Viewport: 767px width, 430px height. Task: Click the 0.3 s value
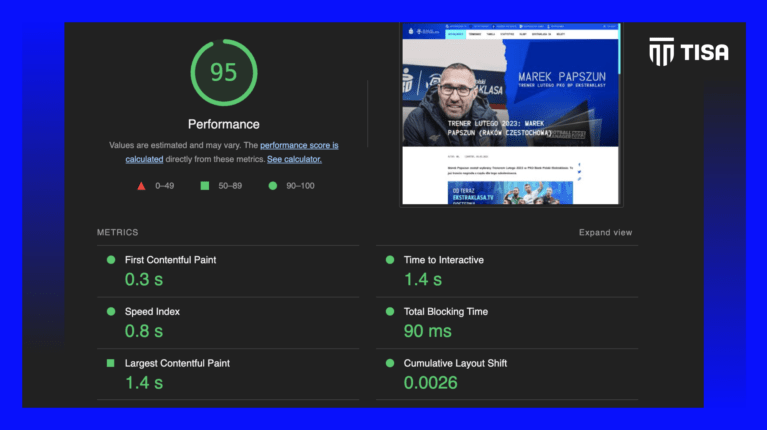(x=144, y=279)
